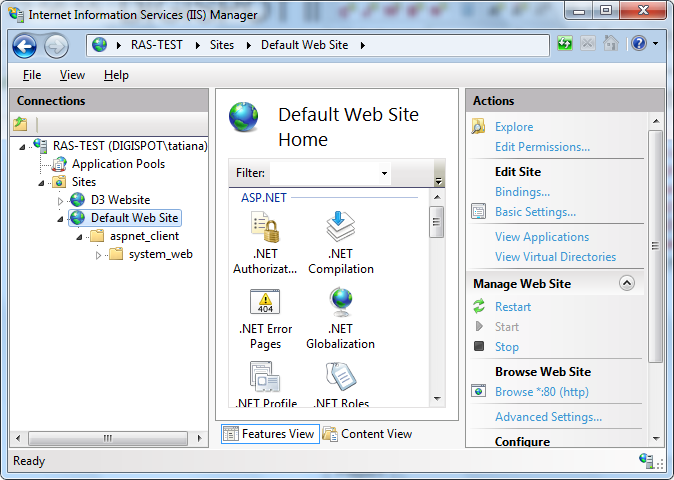Open the File menu
This screenshot has height=480, width=674.
pos(32,75)
